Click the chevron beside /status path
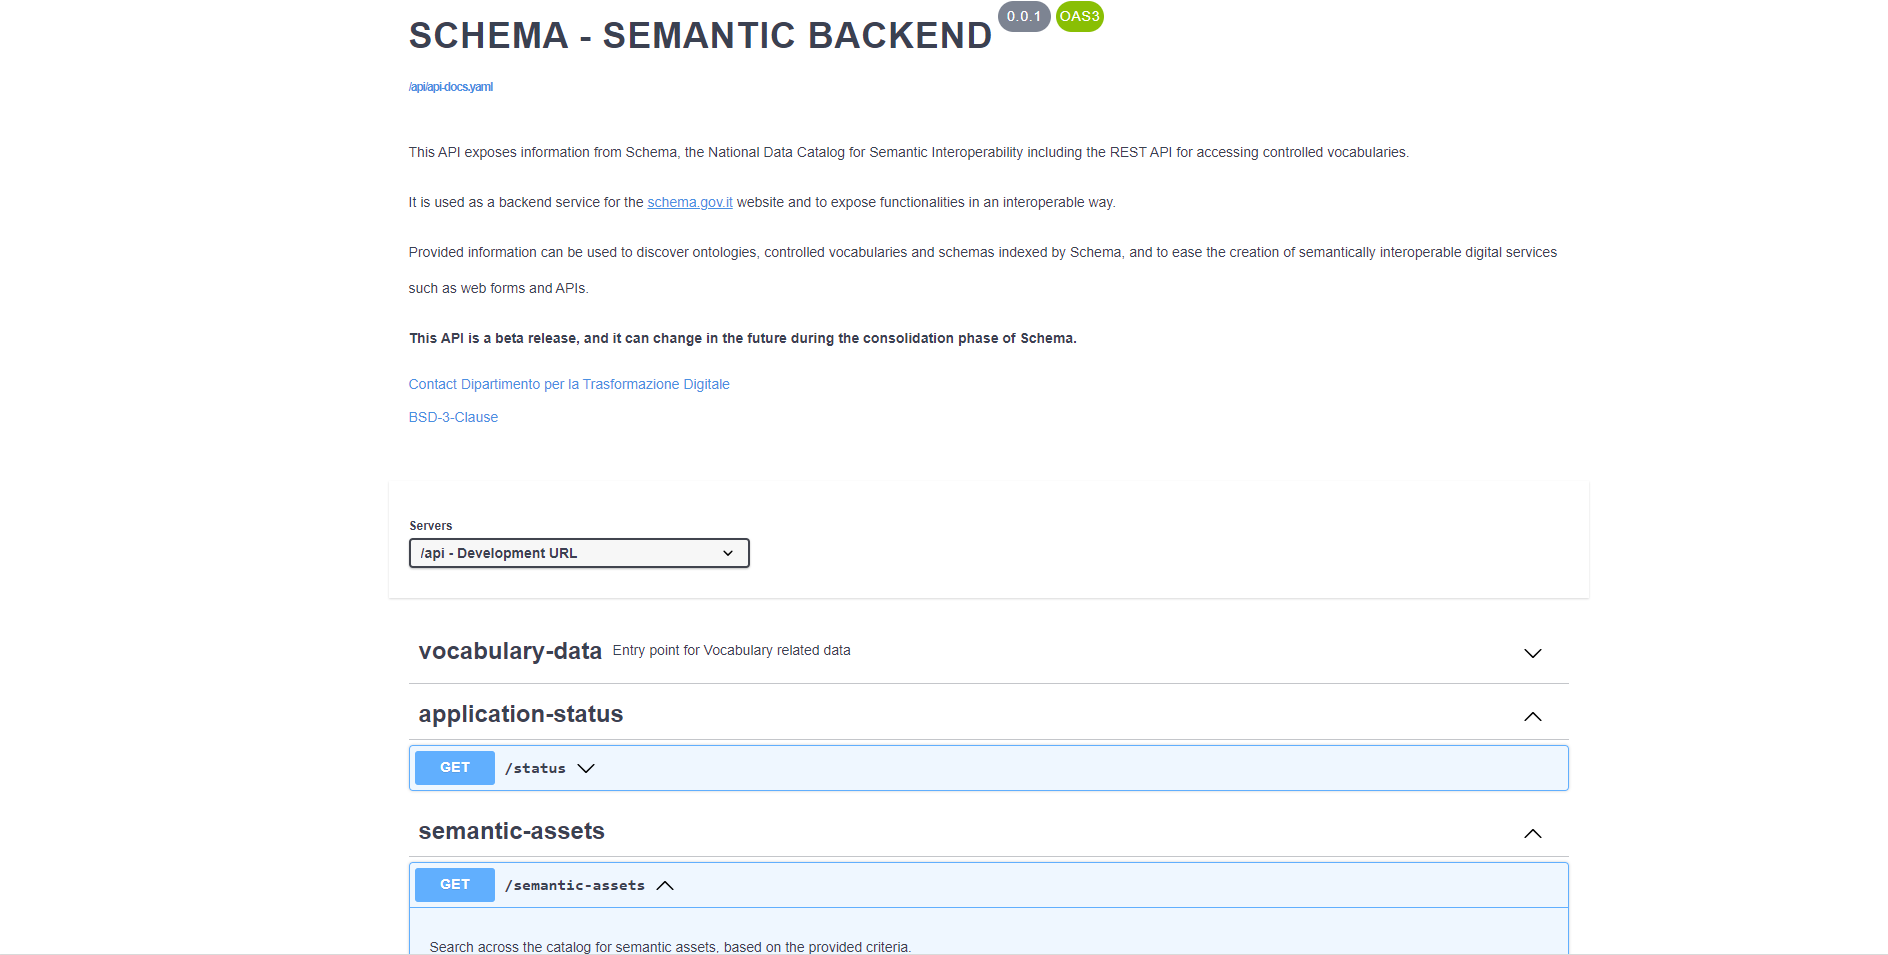1888x955 pixels. pos(586,768)
